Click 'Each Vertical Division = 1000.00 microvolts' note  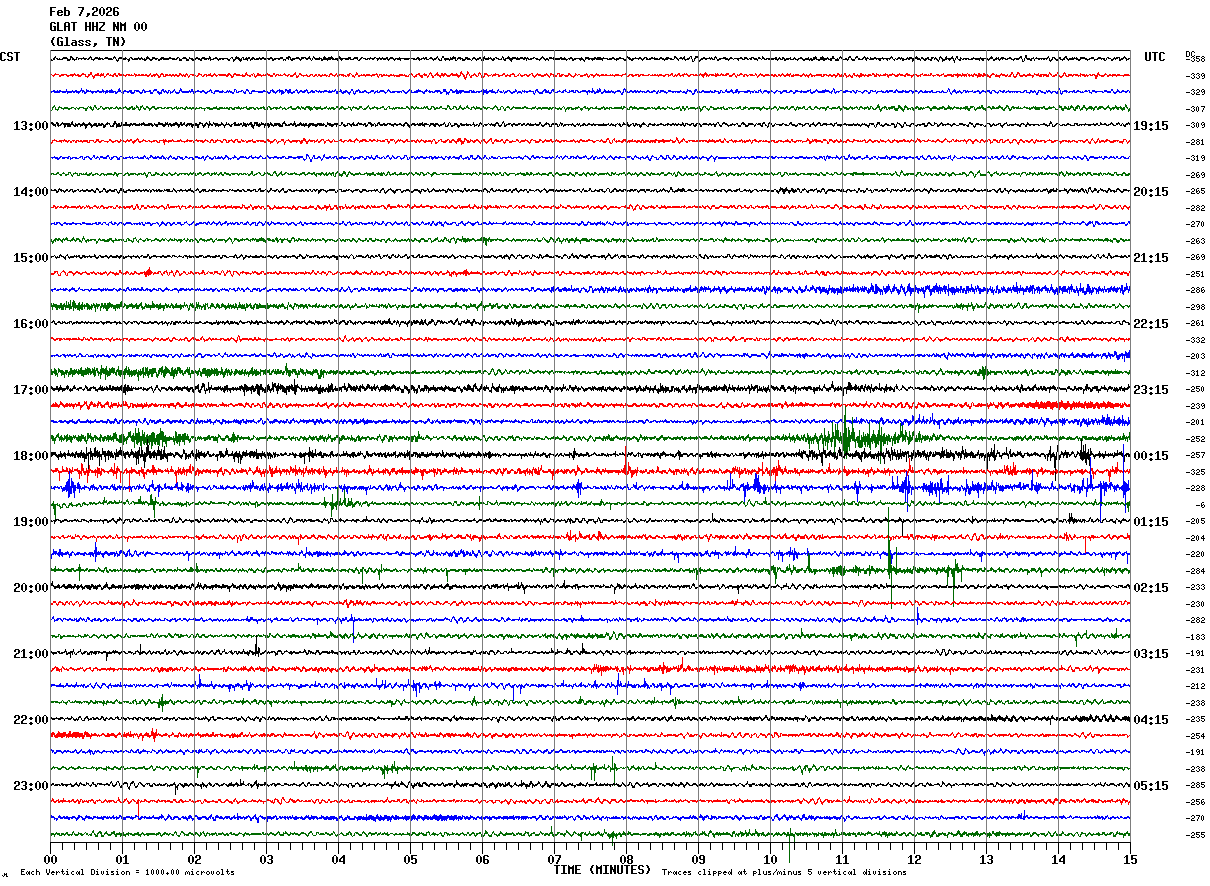127,872
